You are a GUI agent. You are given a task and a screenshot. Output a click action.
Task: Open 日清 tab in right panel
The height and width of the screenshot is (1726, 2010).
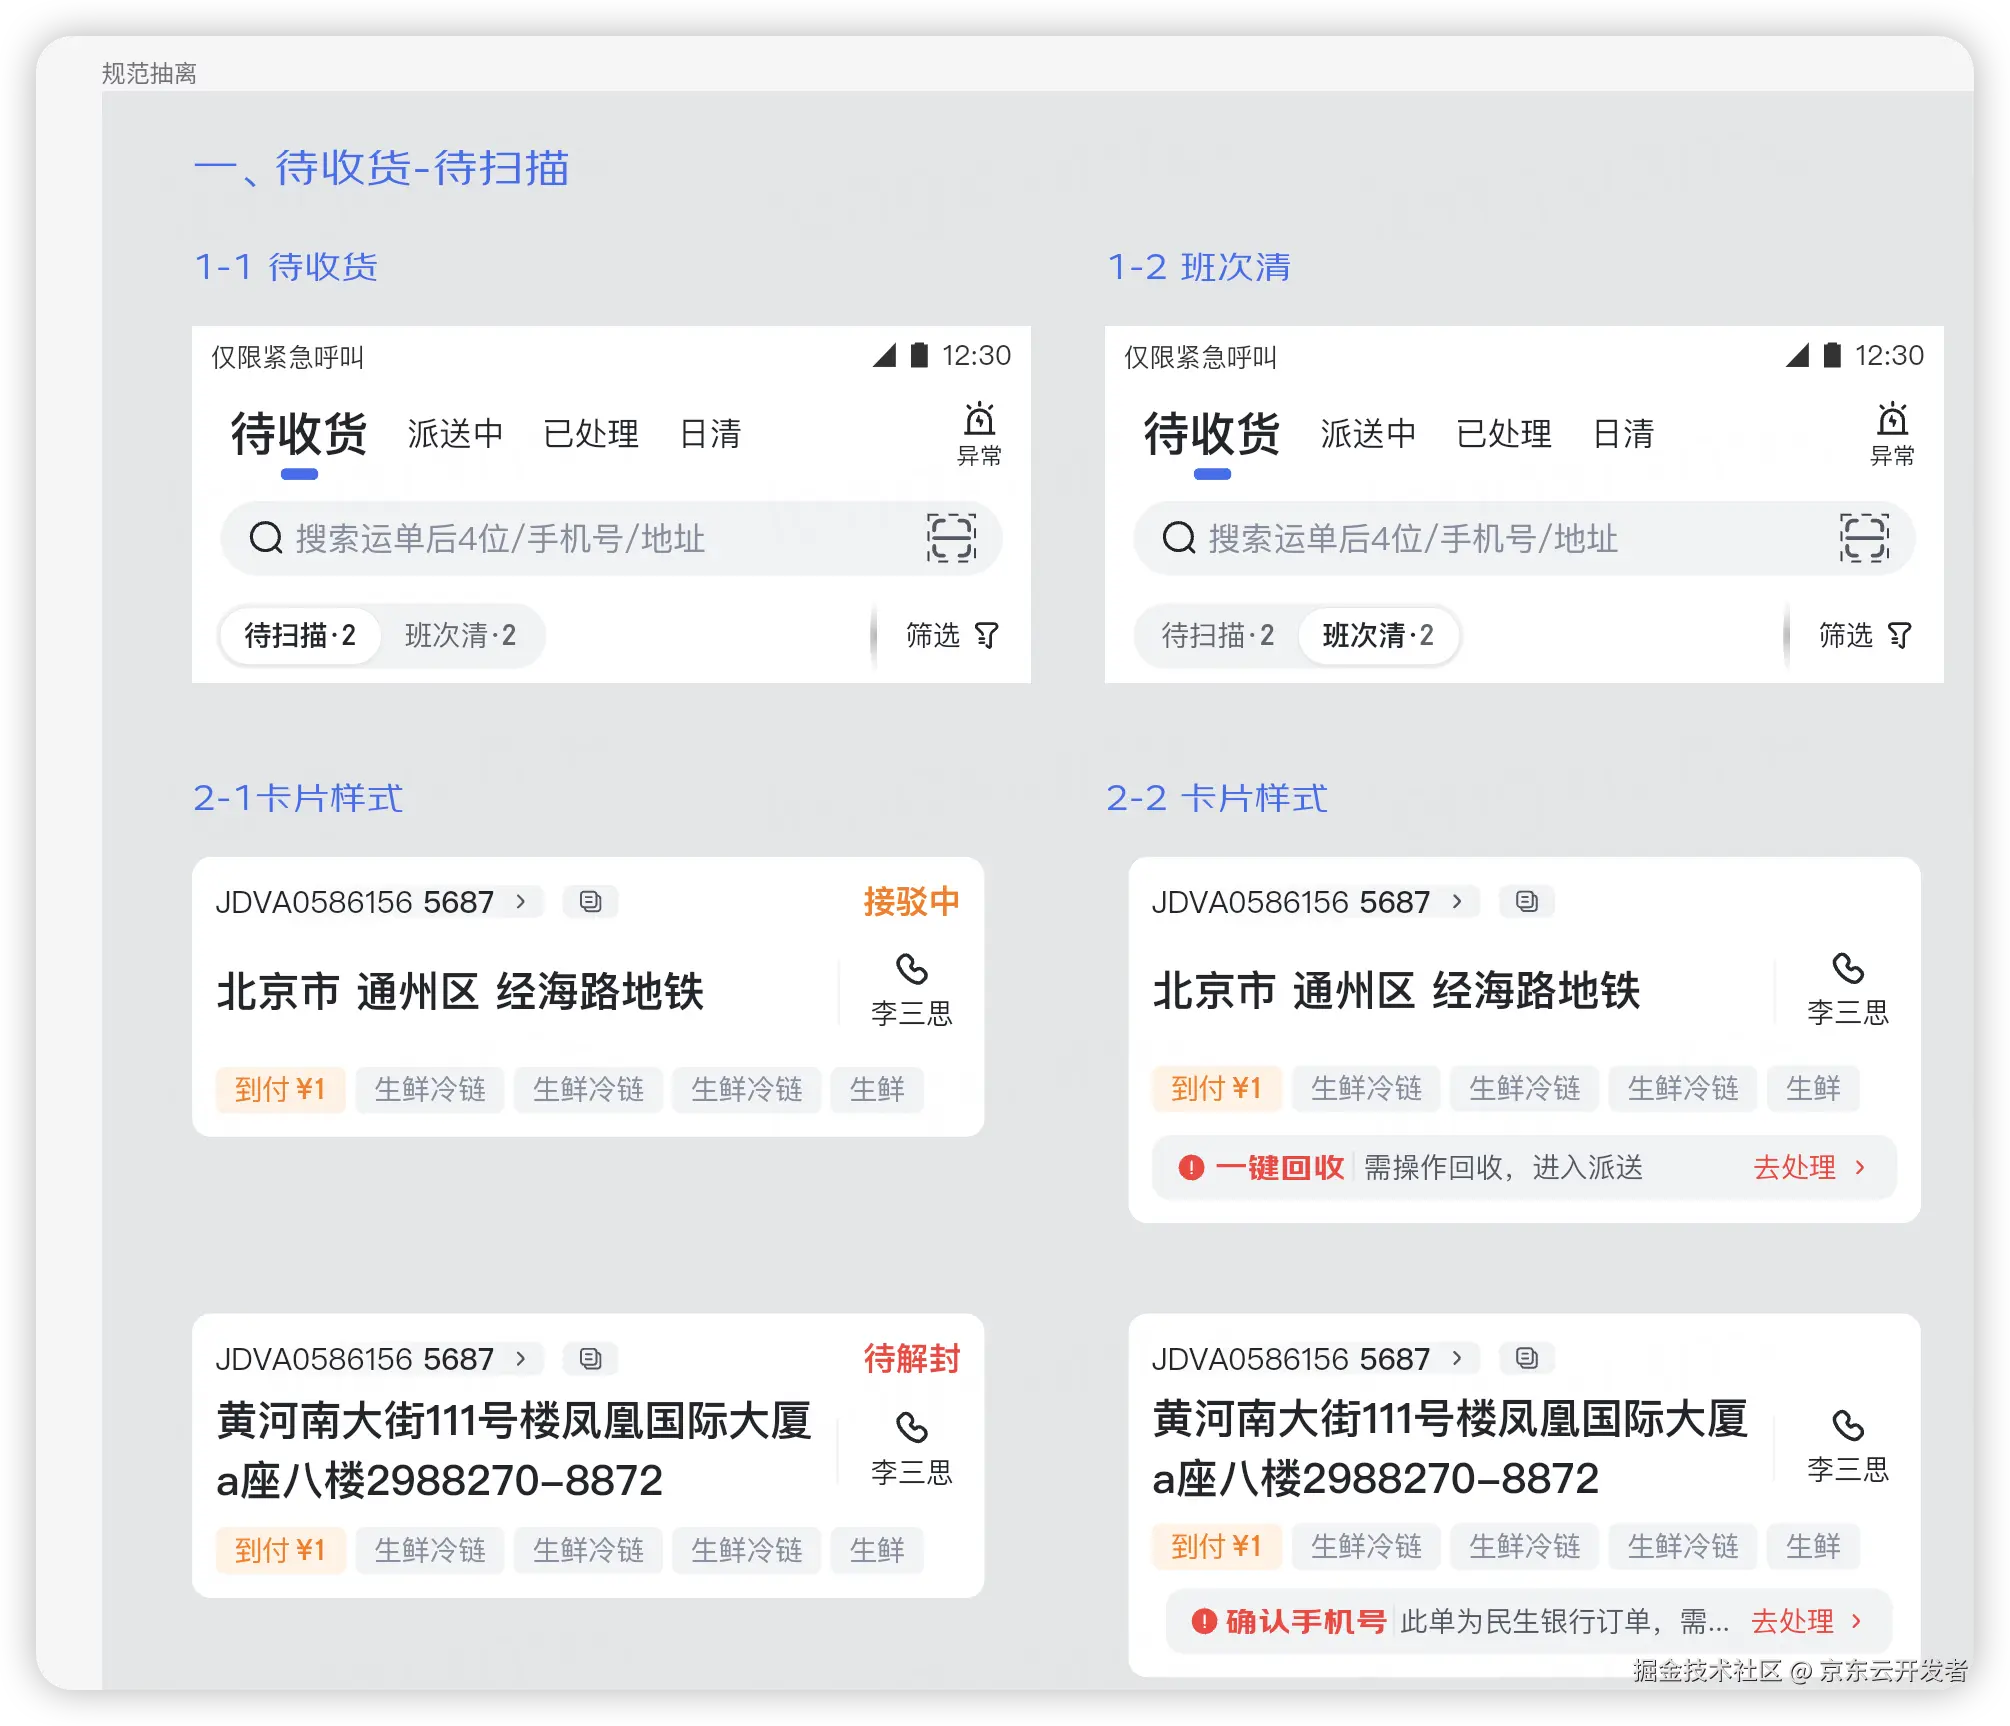pos(1622,434)
